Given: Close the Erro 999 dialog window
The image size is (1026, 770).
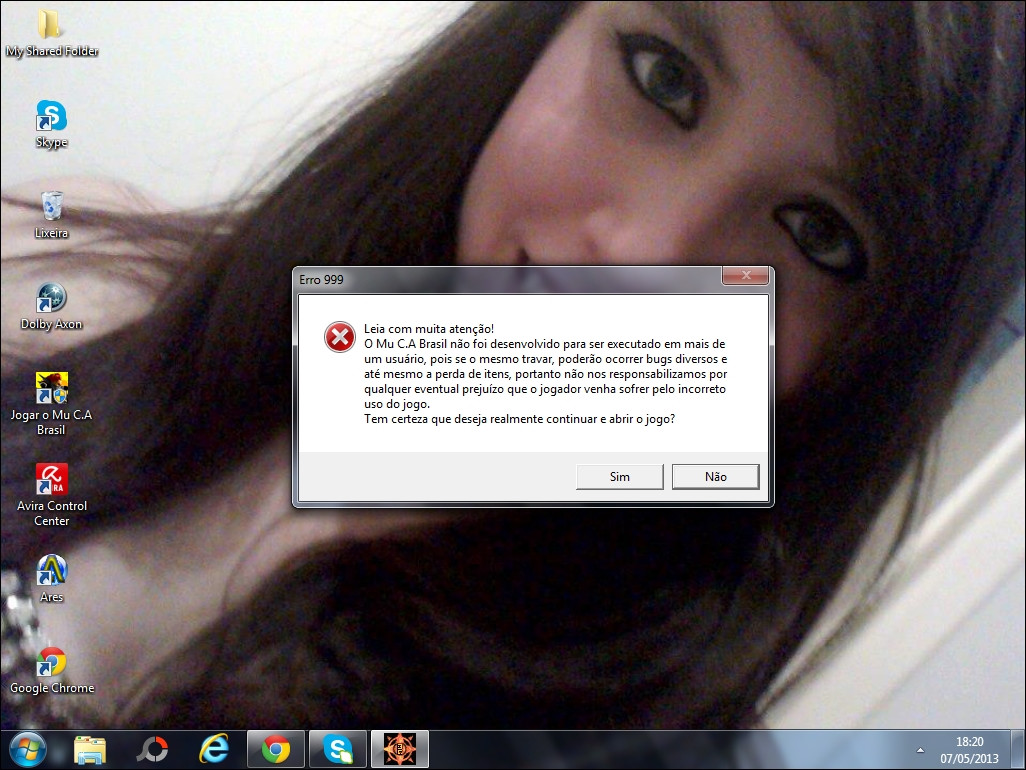Looking at the screenshot, I should click(x=745, y=277).
